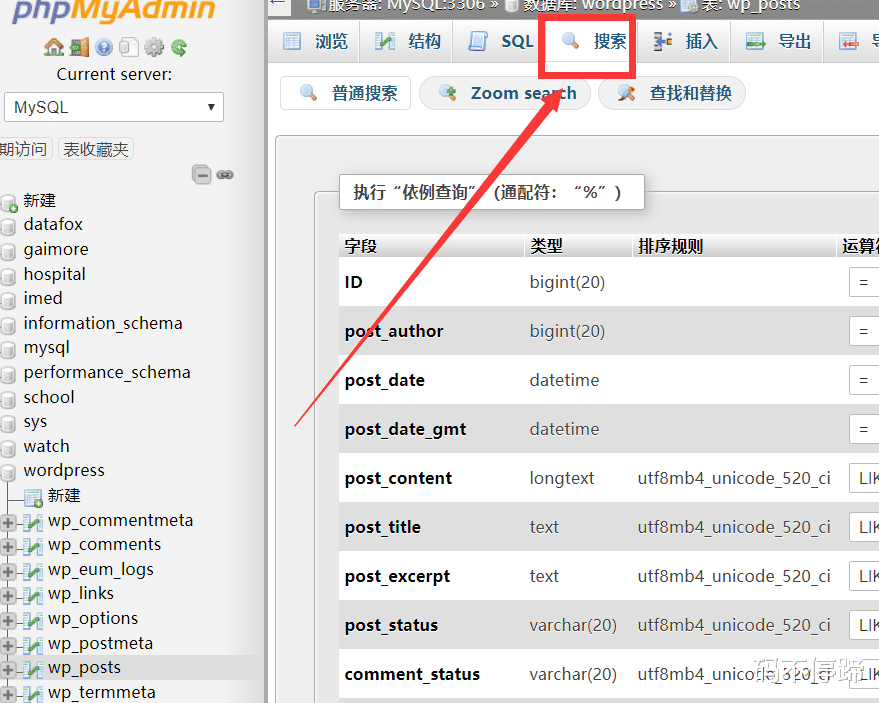879x703 pixels.
Task: Expand the wp_commentmeta table node
Action: [9, 521]
